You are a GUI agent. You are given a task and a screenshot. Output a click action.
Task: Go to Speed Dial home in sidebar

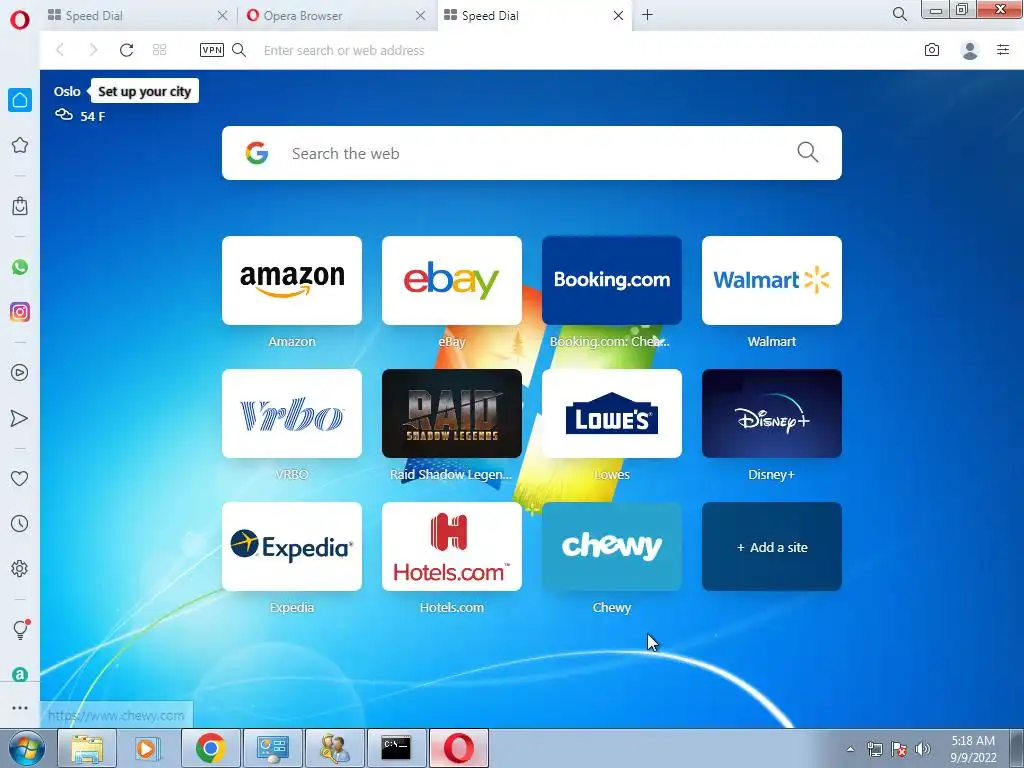[x=20, y=100]
